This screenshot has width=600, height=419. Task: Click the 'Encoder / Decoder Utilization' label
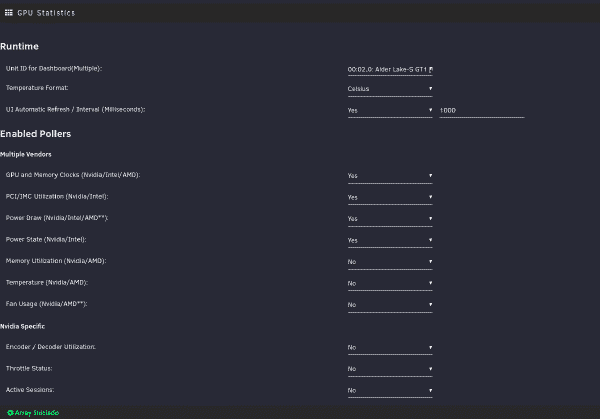tap(51, 347)
